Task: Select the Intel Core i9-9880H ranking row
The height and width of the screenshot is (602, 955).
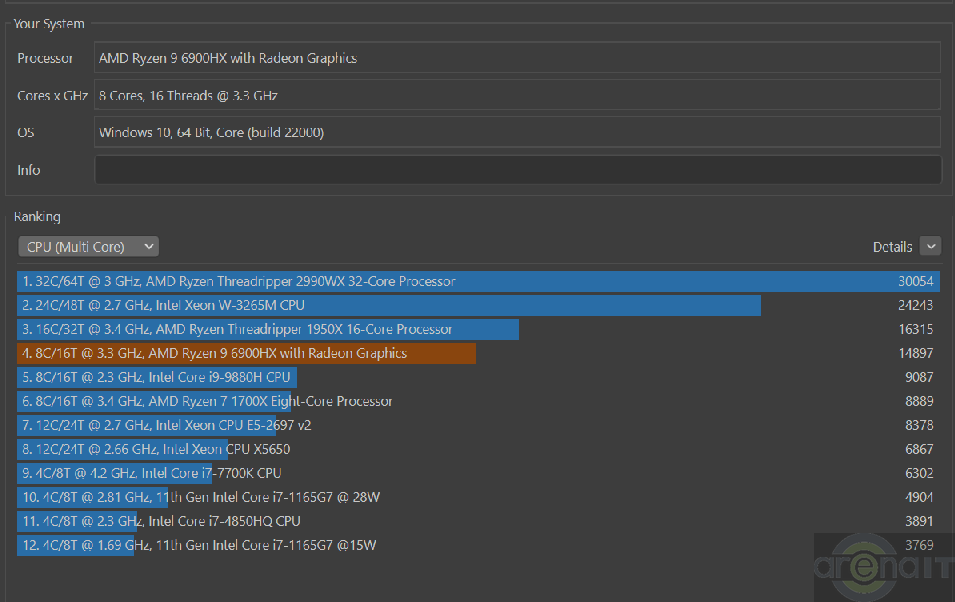Action: 157,378
